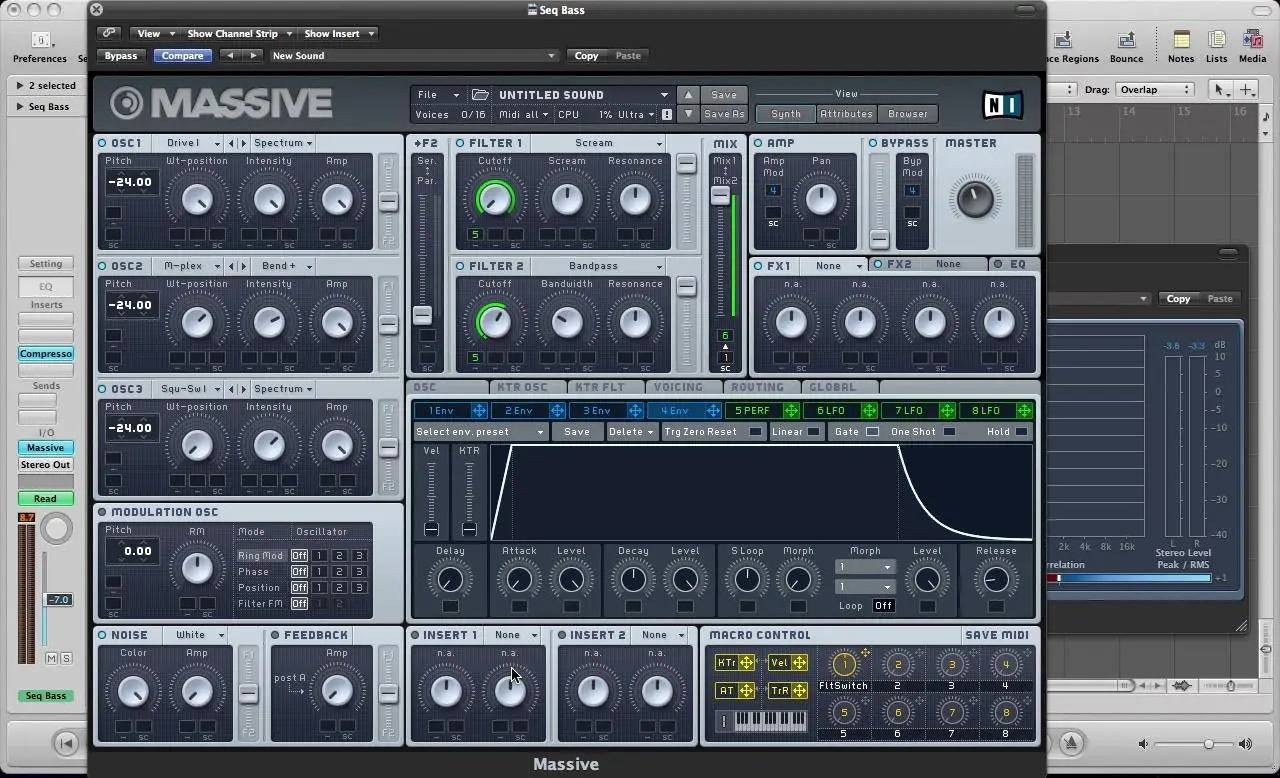Click the Attributes view button
Image resolution: width=1280 pixels, height=778 pixels.
[846, 114]
